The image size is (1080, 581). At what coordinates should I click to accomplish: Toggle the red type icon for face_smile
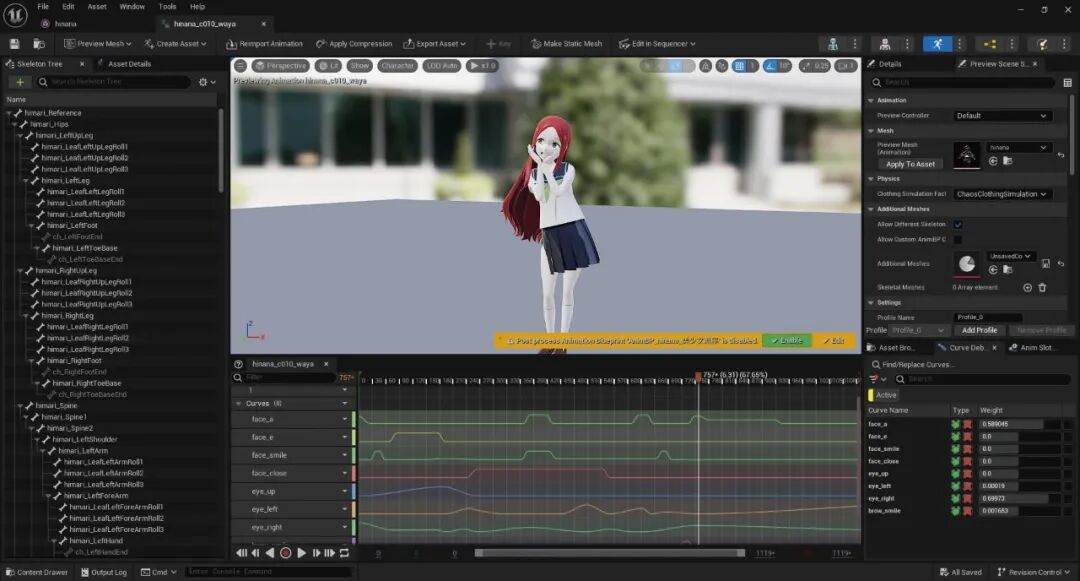coord(967,450)
